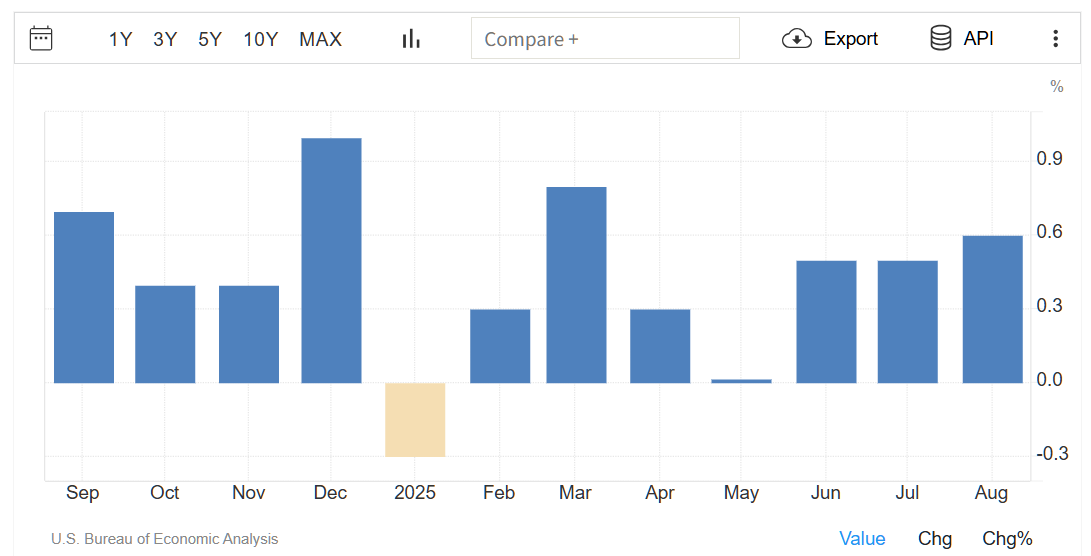Select the 1Y time range
The image size is (1091, 556).
tap(120, 39)
